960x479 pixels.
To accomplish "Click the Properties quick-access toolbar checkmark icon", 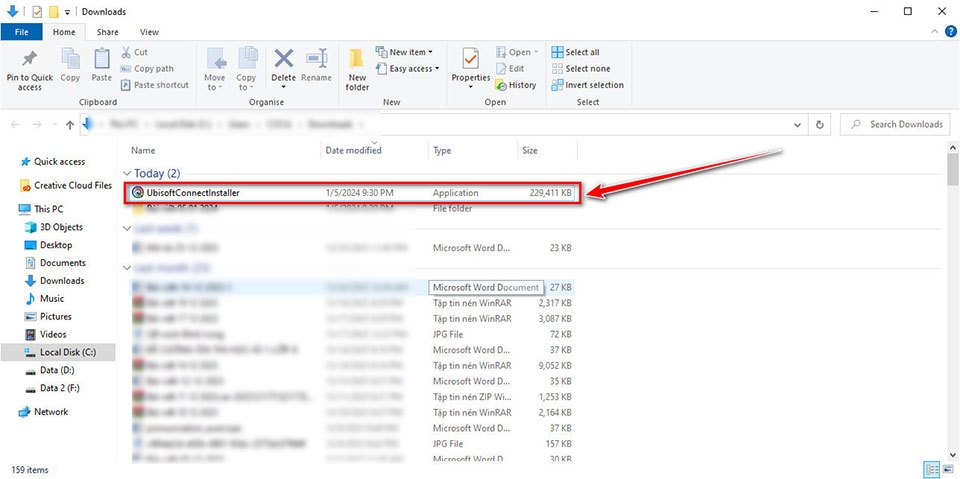I will pos(37,12).
